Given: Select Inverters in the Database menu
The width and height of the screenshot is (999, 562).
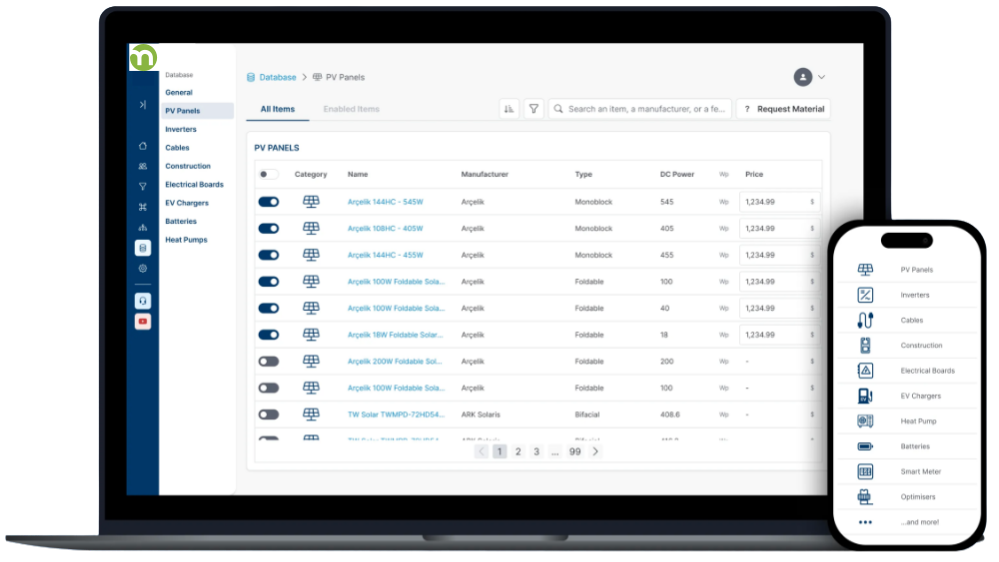Looking at the screenshot, I should click(x=181, y=129).
